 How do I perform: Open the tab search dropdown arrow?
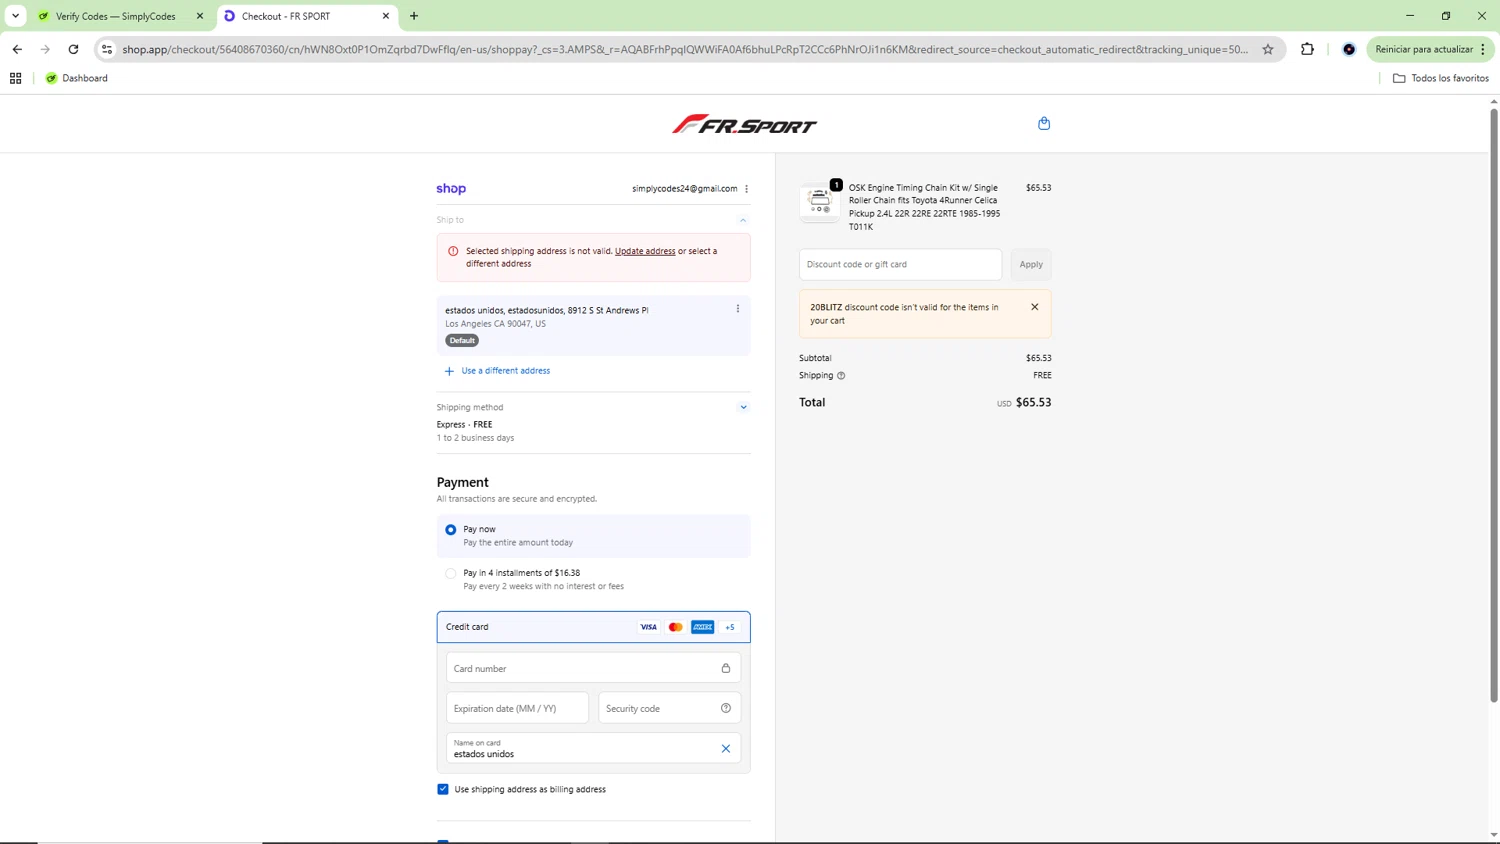(x=16, y=16)
